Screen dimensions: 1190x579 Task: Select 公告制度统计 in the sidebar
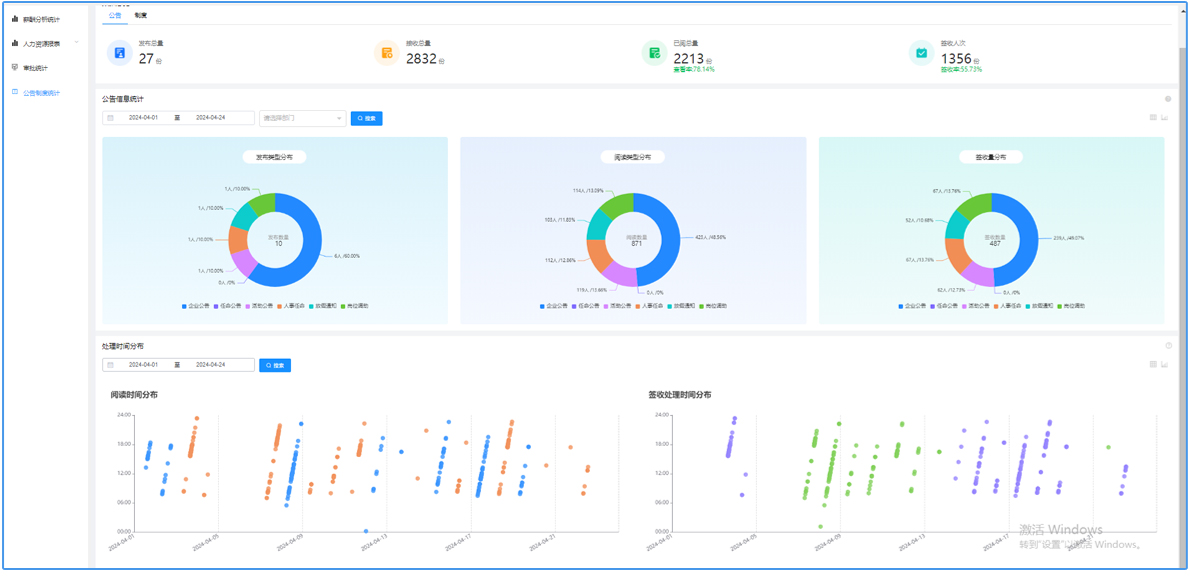[x=42, y=93]
